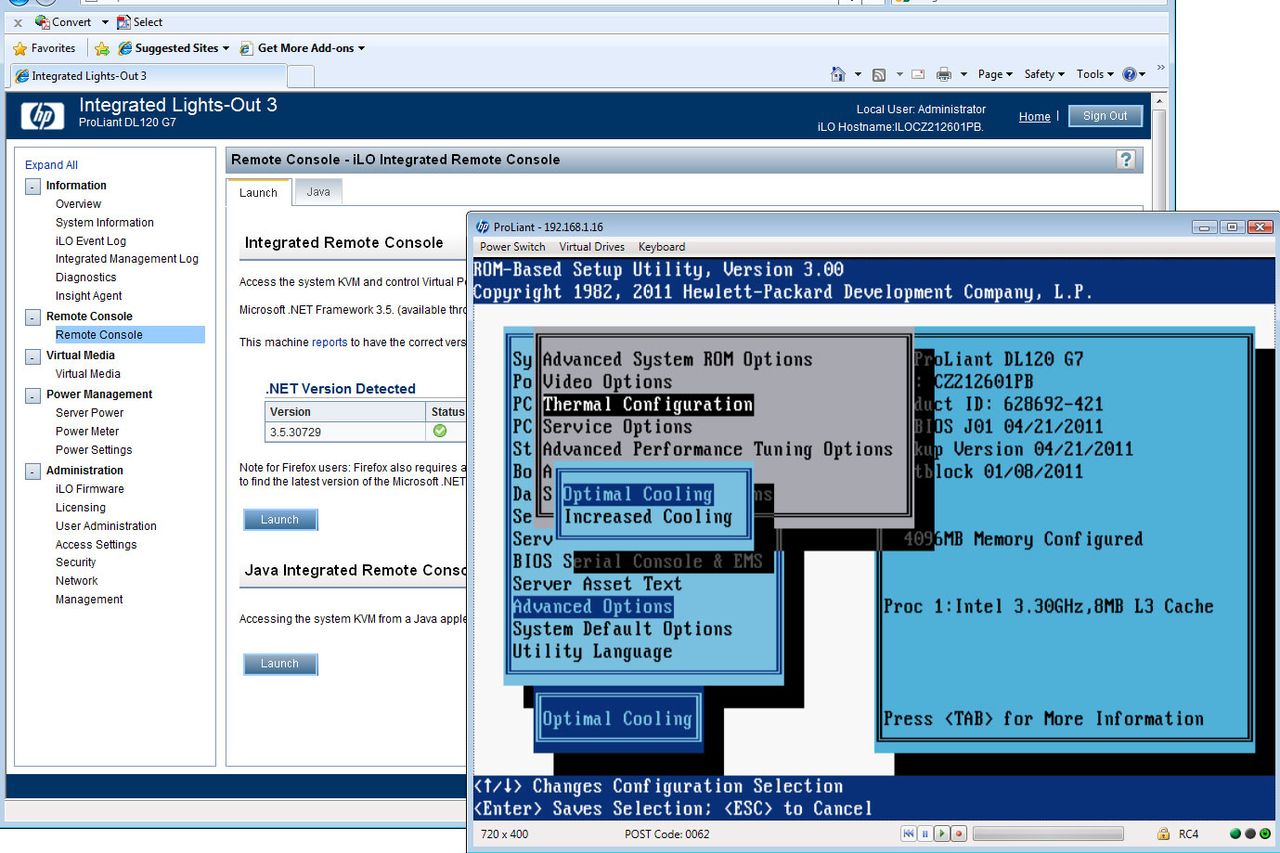Screen dimensions: 1280x853
Task: Open a new browser tab
Action: click(x=301, y=76)
